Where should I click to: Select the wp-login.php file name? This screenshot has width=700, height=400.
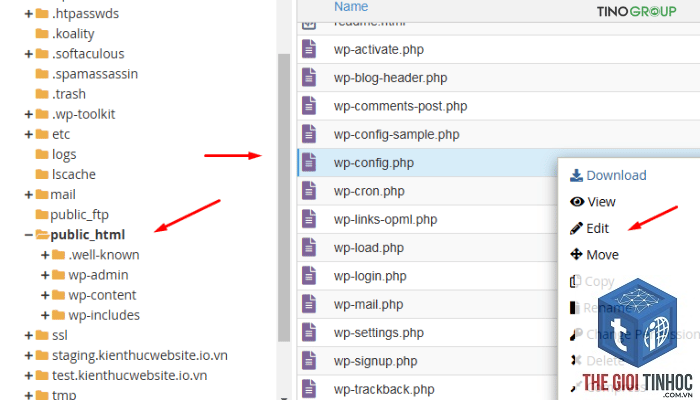point(370,276)
